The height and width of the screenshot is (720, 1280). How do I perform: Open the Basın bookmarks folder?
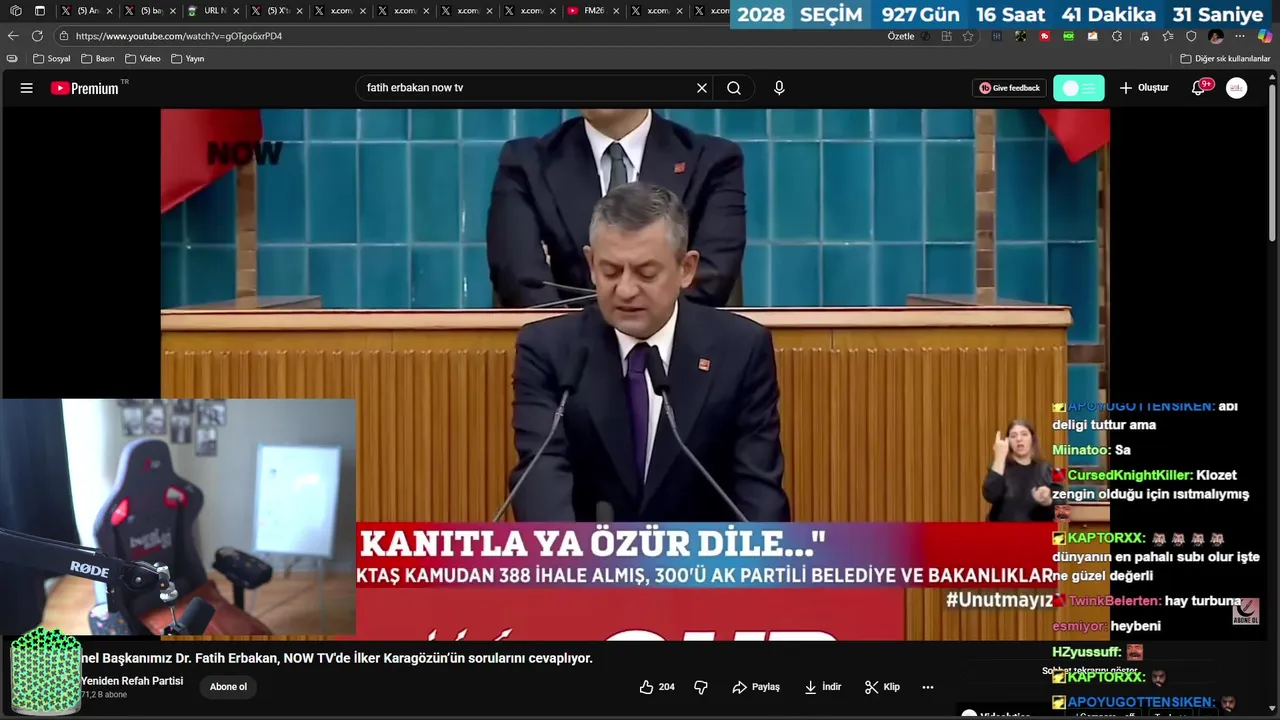point(98,59)
